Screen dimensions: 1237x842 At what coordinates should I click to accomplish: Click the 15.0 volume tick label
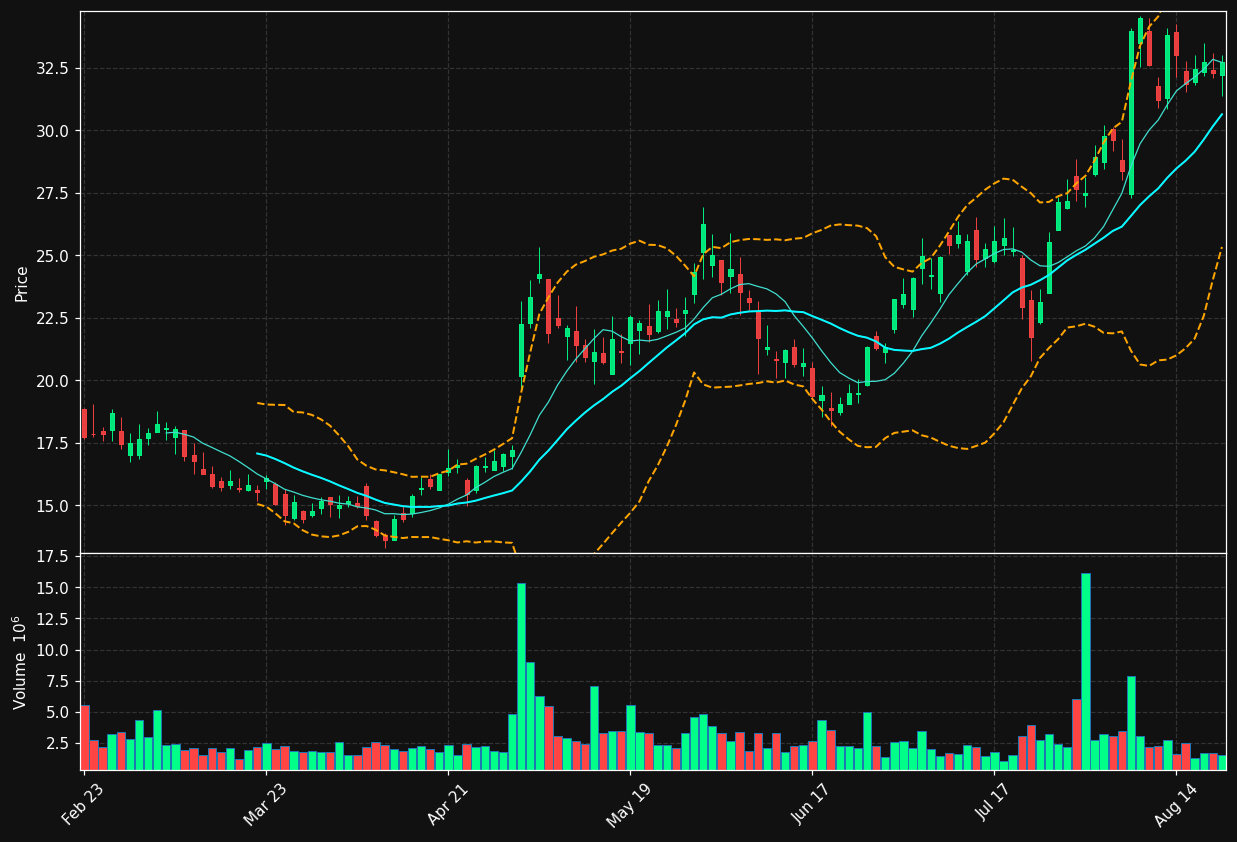pos(53,588)
